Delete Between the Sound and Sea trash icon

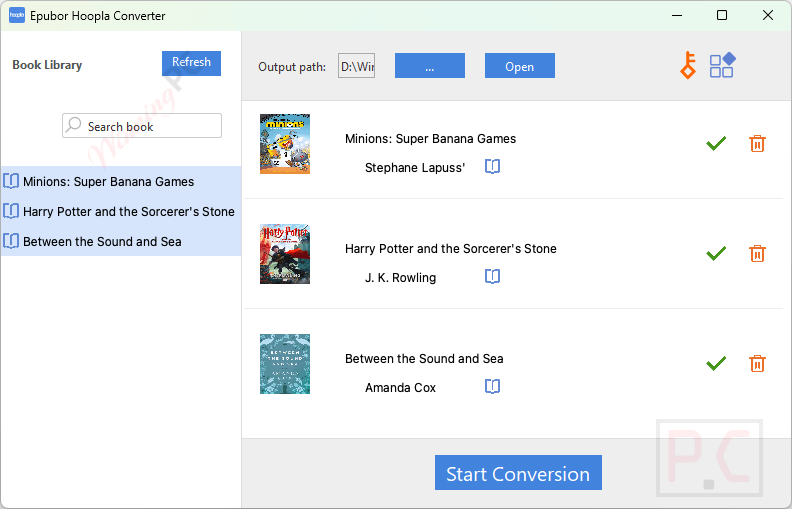(757, 363)
